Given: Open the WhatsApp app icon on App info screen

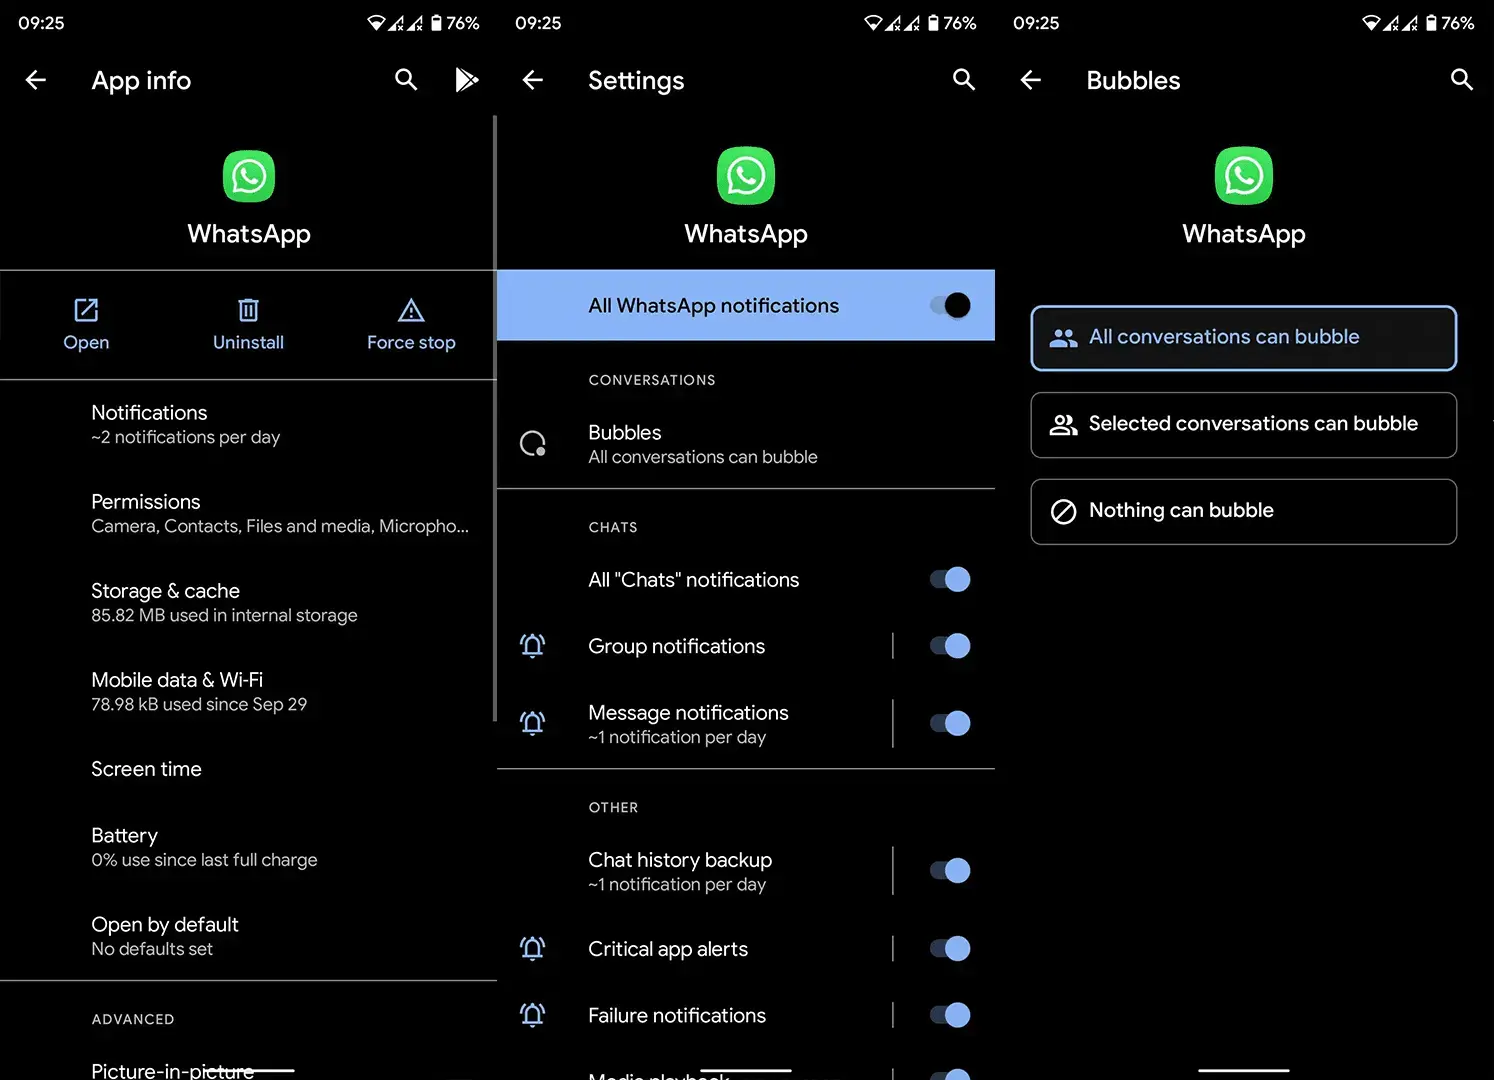Looking at the screenshot, I should [x=248, y=176].
